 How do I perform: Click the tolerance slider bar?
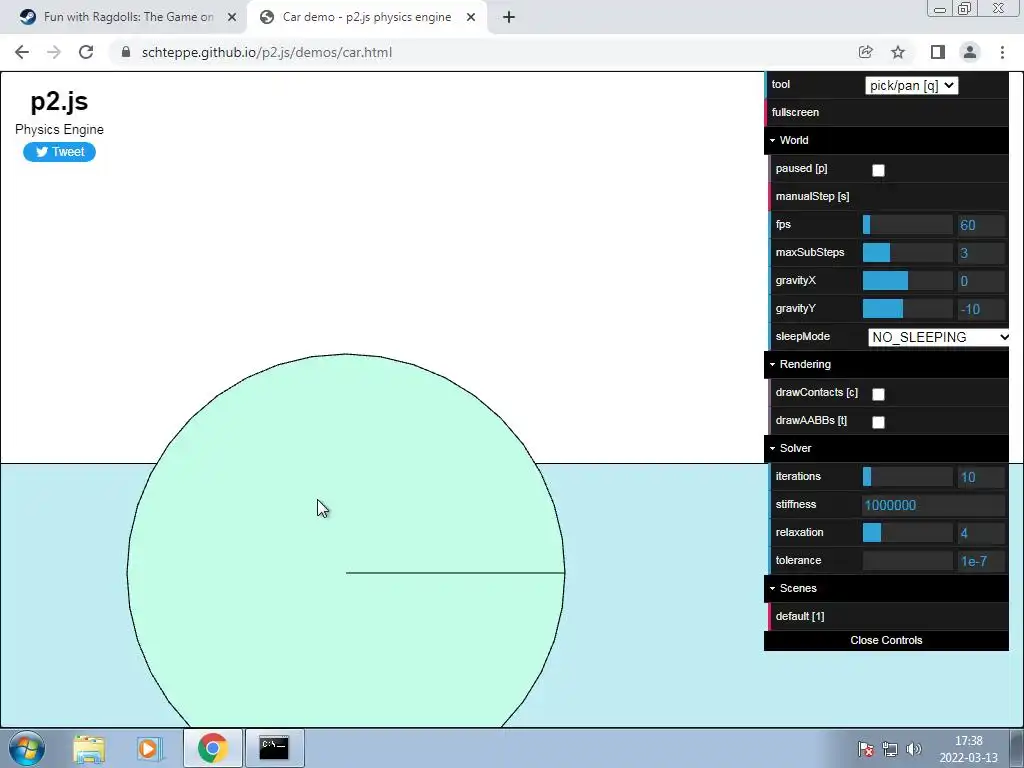[x=908, y=561]
